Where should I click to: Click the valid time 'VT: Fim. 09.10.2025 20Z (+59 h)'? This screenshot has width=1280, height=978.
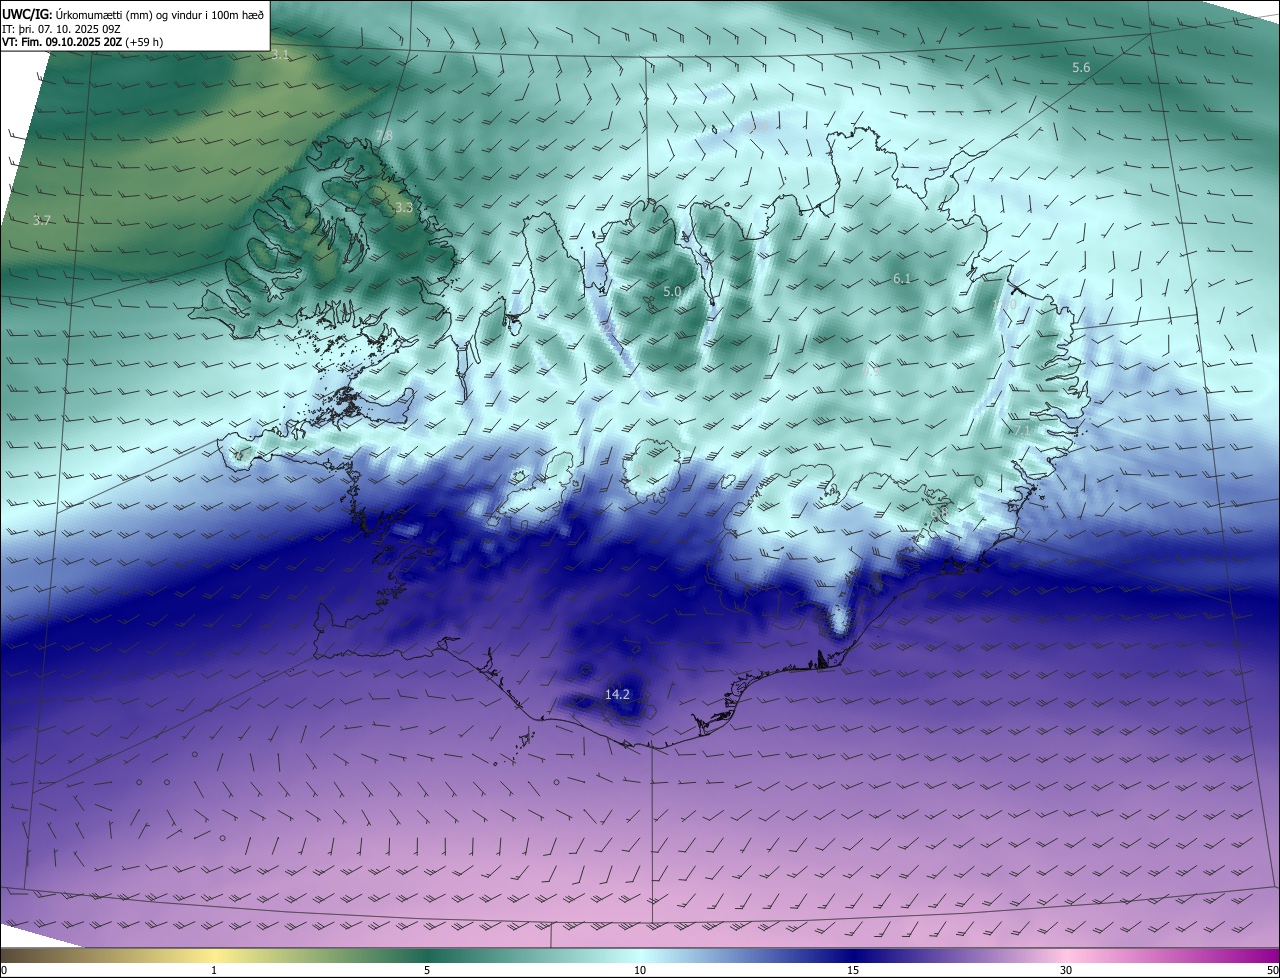[x=83, y=42]
